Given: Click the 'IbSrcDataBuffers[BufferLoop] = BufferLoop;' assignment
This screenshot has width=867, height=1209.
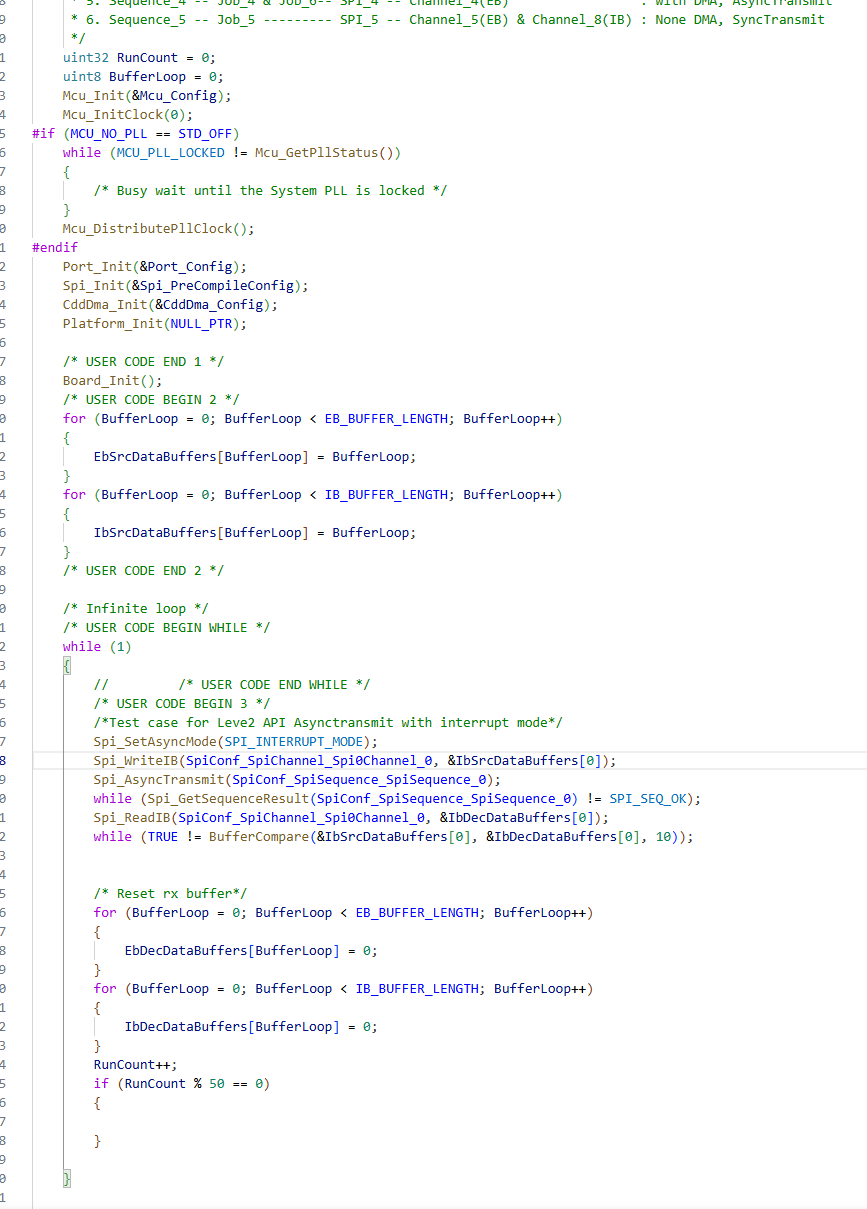Looking at the screenshot, I should point(255,532).
